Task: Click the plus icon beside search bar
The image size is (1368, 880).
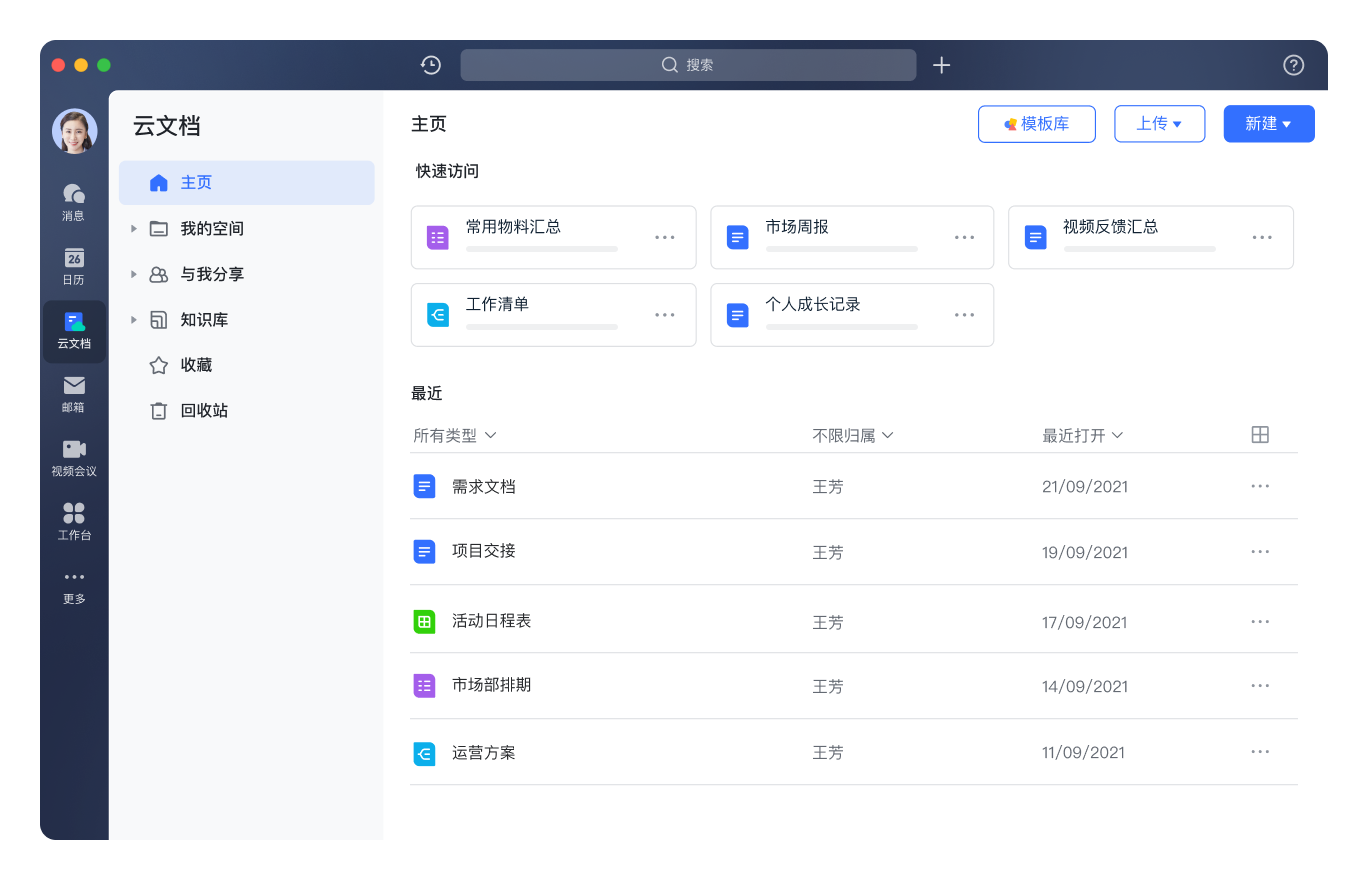Action: tap(941, 65)
